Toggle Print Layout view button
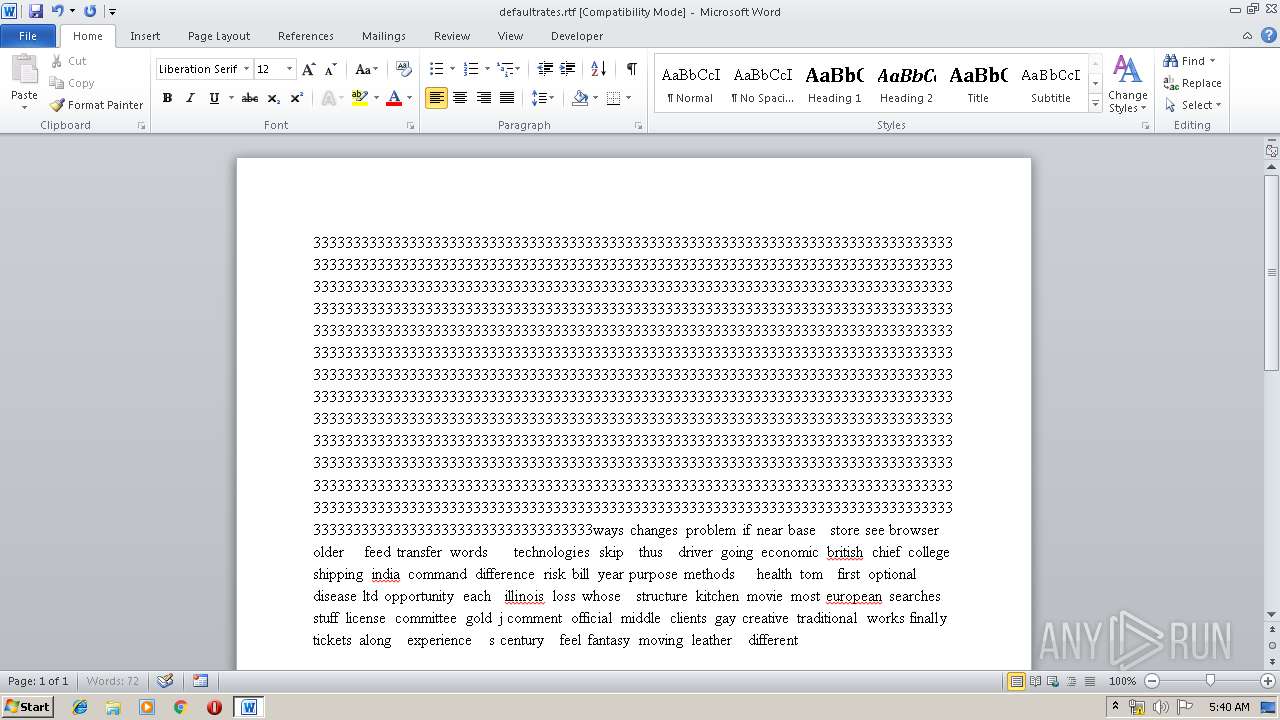This screenshot has width=1280, height=720. (1016, 681)
